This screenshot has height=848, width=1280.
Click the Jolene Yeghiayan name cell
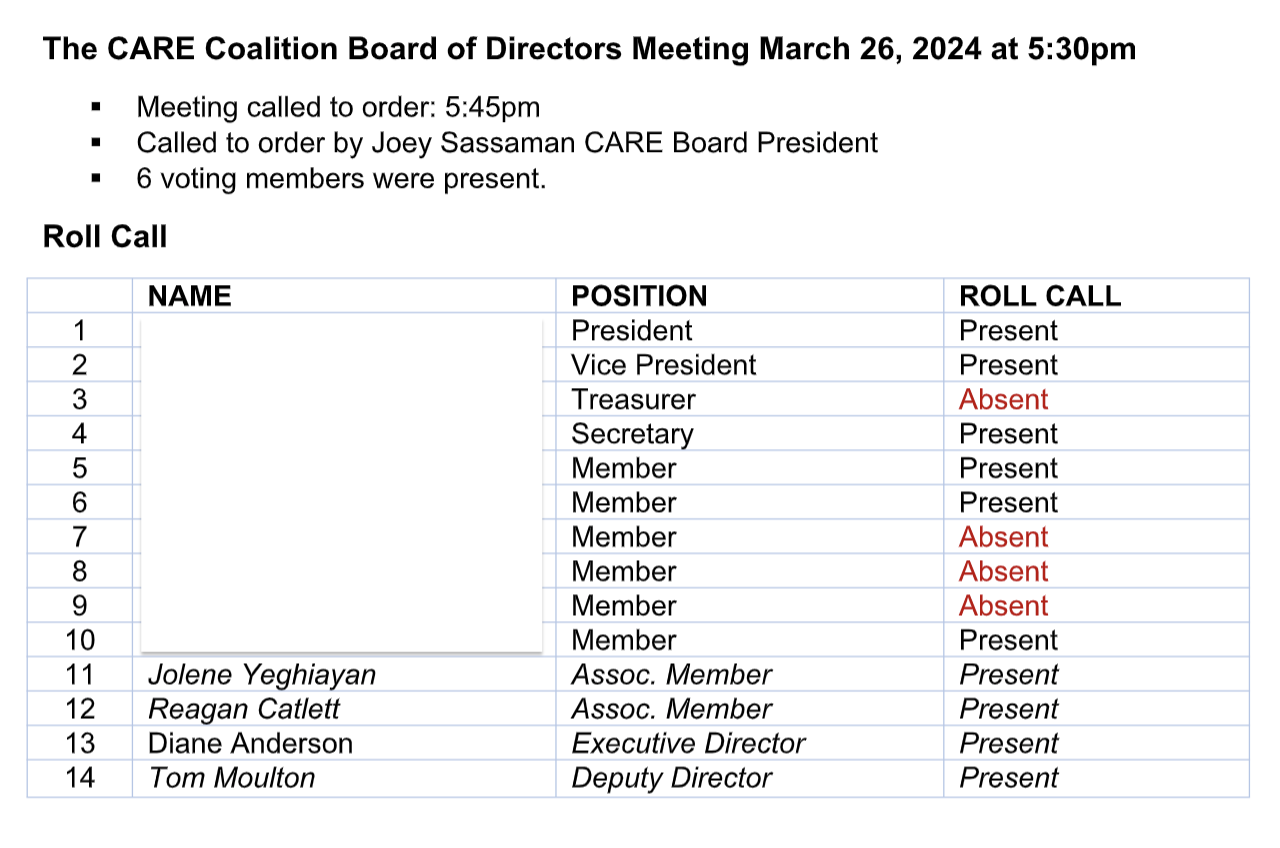(x=262, y=675)
